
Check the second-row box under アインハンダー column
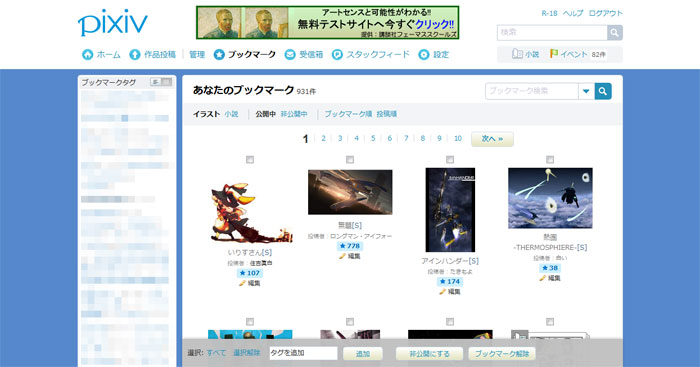pyautogui.click(x=450, y=321)
